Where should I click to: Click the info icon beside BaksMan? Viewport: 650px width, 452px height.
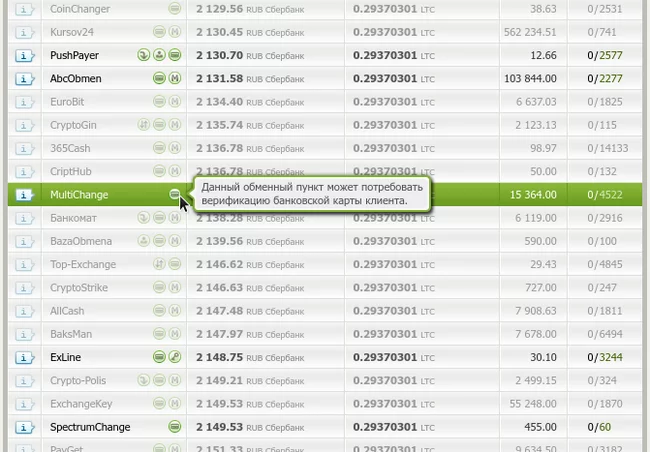point(24,334)
